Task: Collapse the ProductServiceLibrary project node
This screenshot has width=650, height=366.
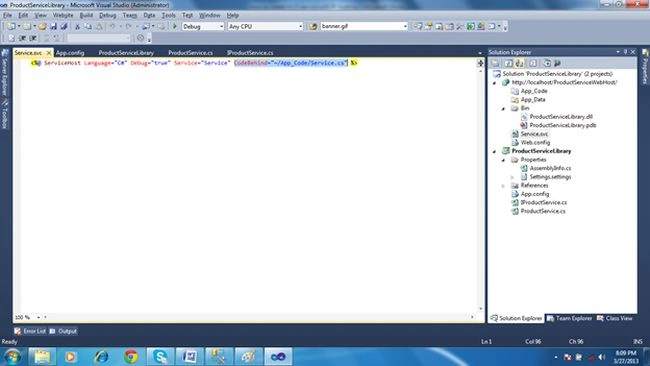Action: 495,151
